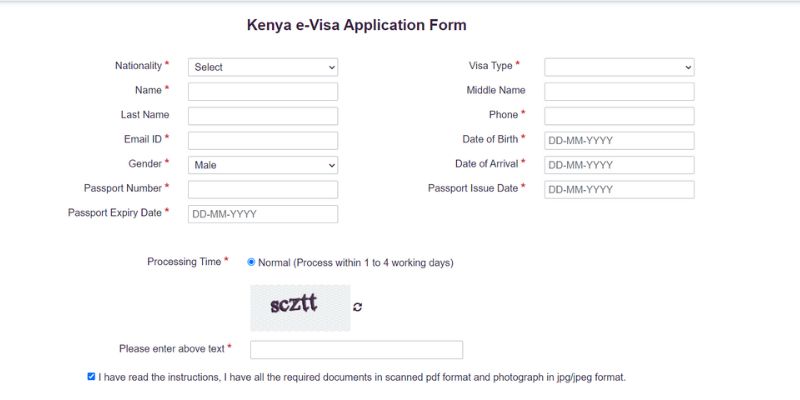Select the Phone input field
The height and width of the screenshot is (400, 800).
619,116
